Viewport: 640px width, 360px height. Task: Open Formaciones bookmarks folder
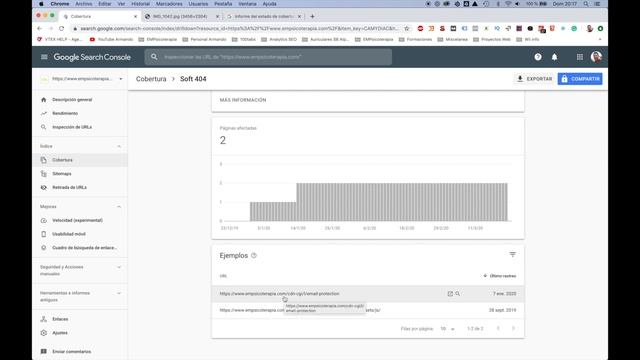415,40
